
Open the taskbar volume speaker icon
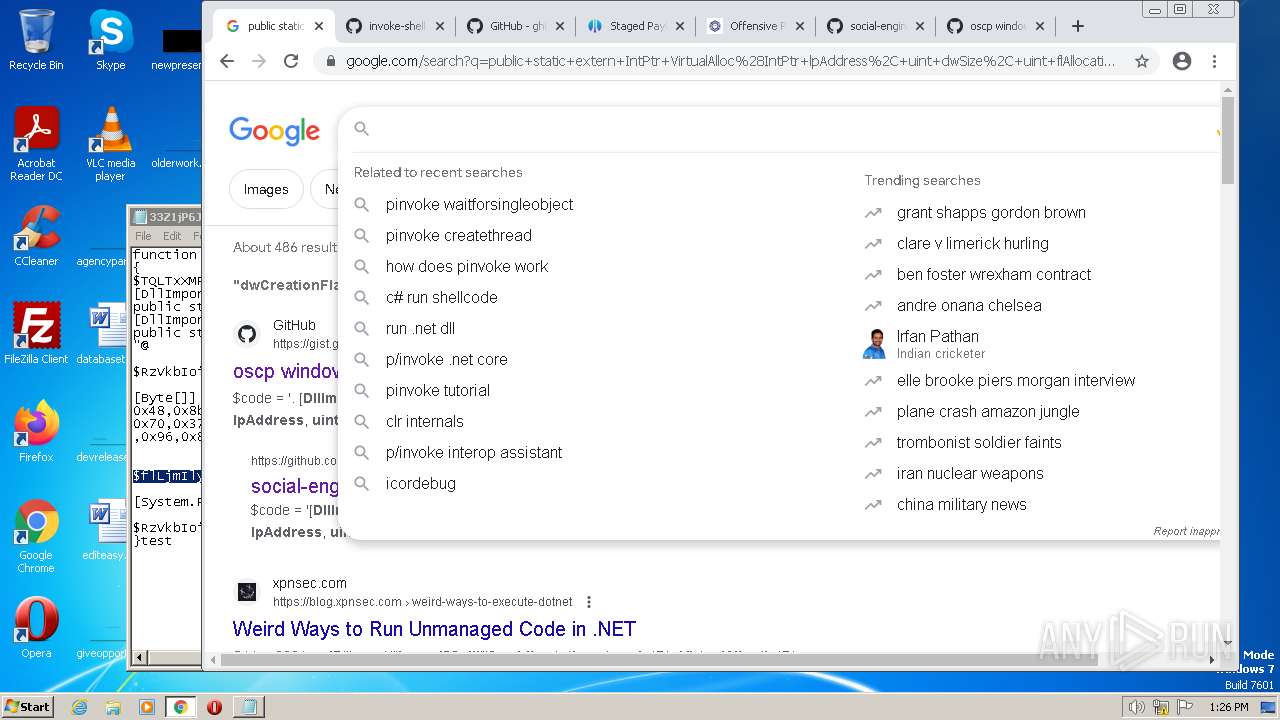point(1136,707)
